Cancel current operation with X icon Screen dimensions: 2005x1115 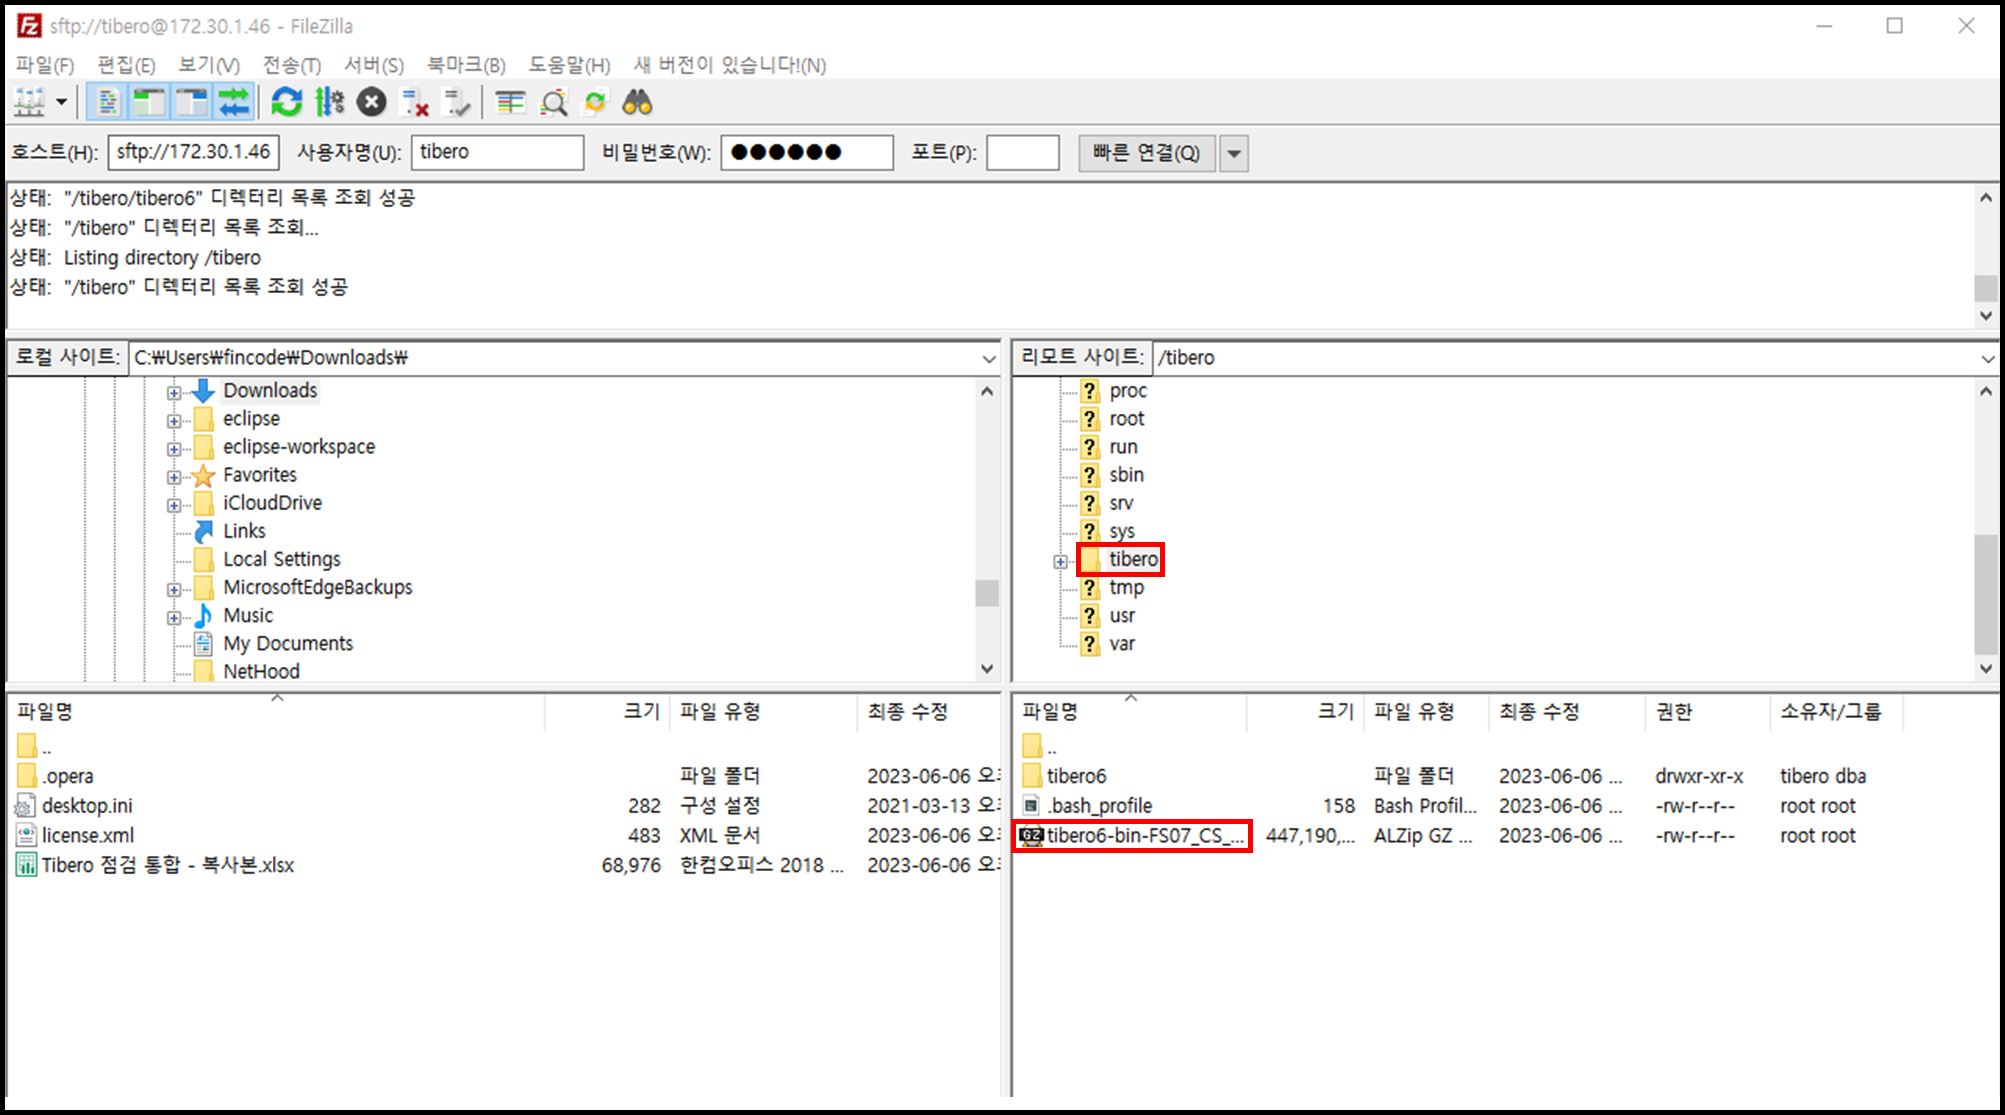click(x=371, y=102)
